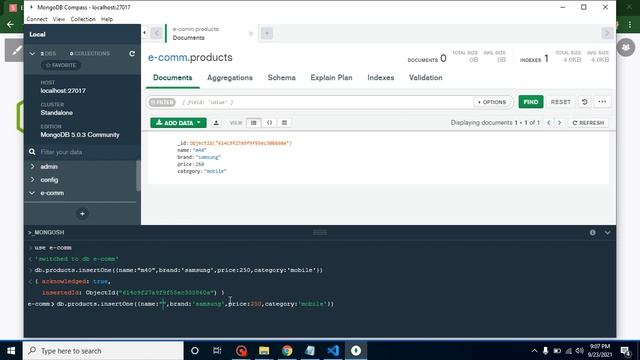Click the search icon in sidebar filter

pyautogui.click(x=32, y=152)
